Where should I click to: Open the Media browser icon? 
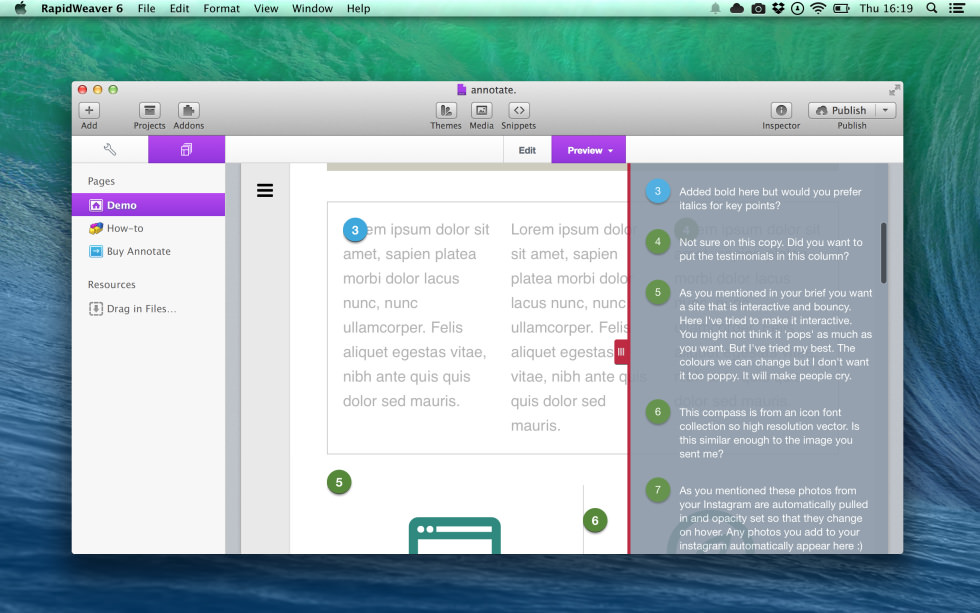481,111
